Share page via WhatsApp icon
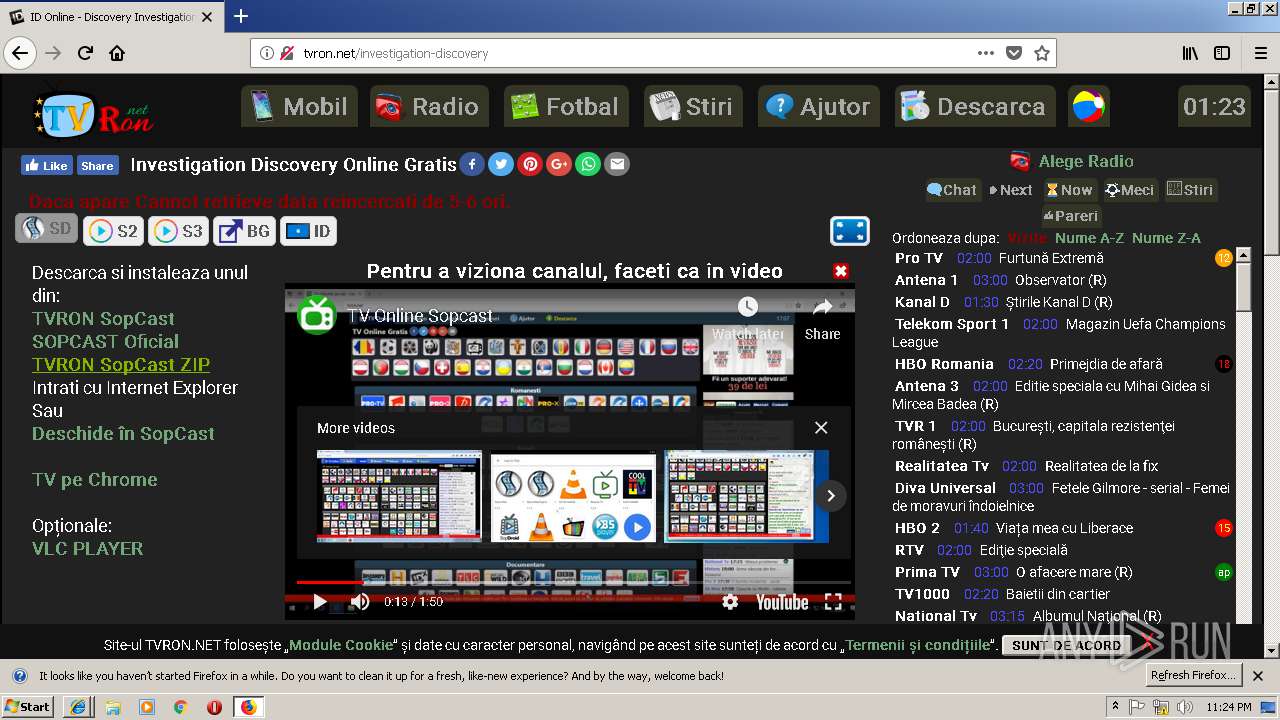The height and width of the screenshot is (720, 1280). click(588, 164)
